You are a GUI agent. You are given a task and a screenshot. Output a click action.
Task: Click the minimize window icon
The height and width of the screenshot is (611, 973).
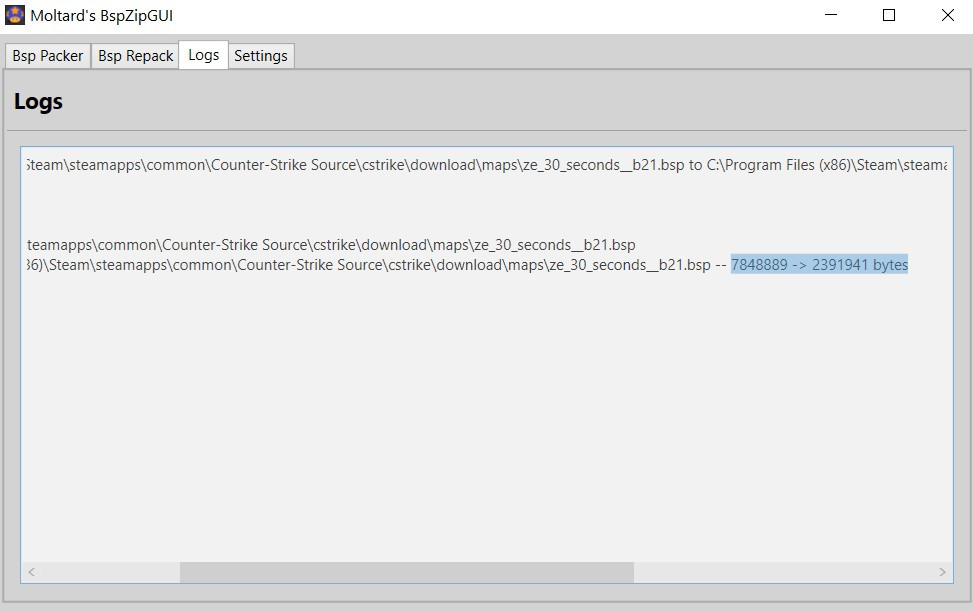829,15
